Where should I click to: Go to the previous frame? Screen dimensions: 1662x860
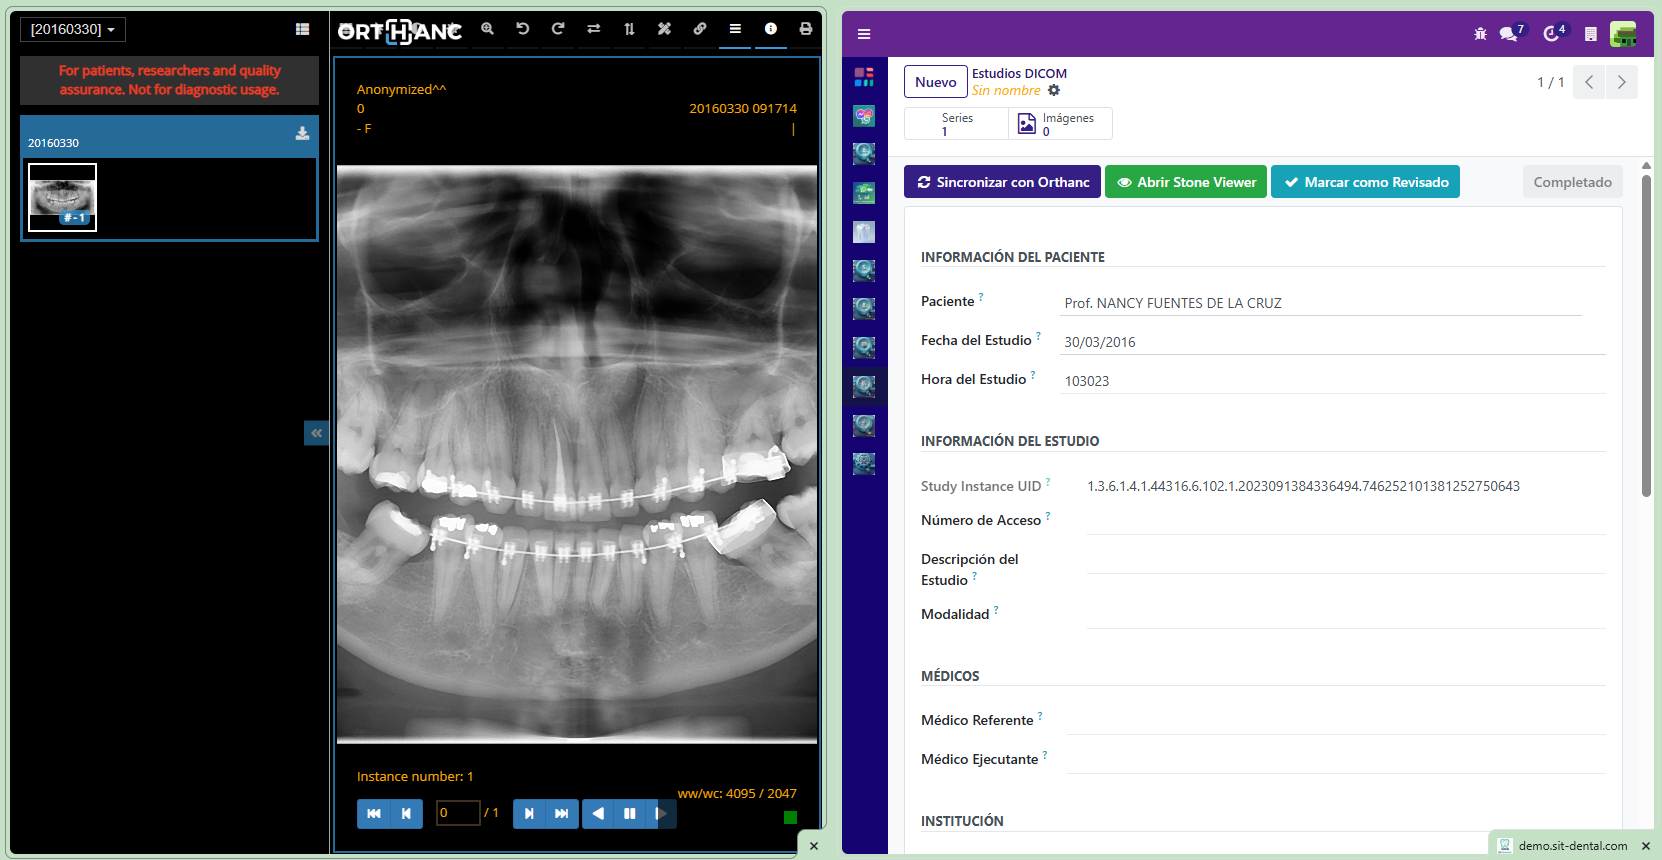click(x=406, y=814)
